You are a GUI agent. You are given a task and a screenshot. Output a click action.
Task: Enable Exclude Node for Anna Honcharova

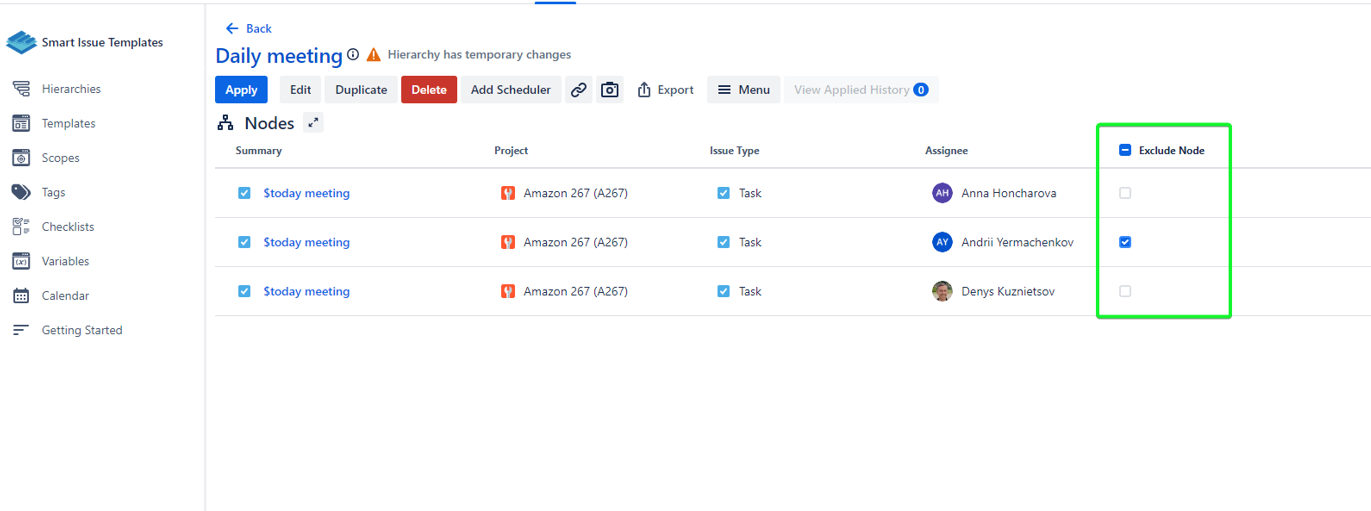click(x=1125, y=193)
